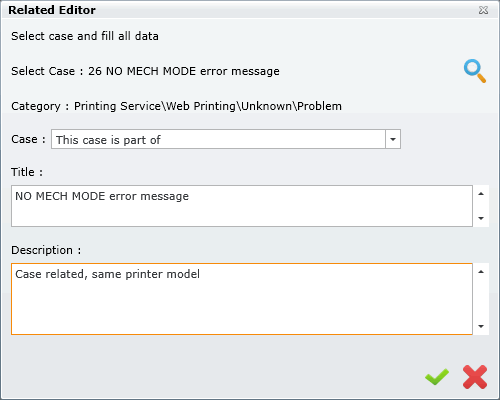Click the Title box scroll down arrow

[x=481, y=218]
